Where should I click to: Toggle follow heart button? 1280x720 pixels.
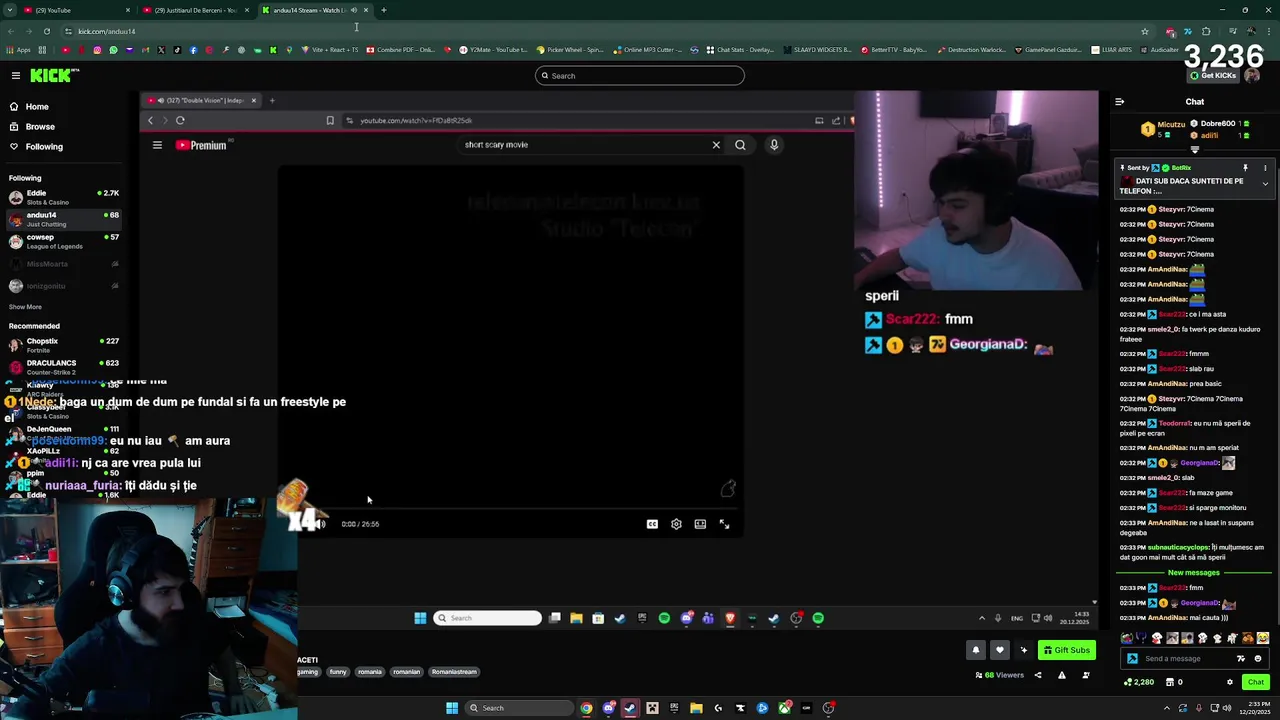pos(999,650)
